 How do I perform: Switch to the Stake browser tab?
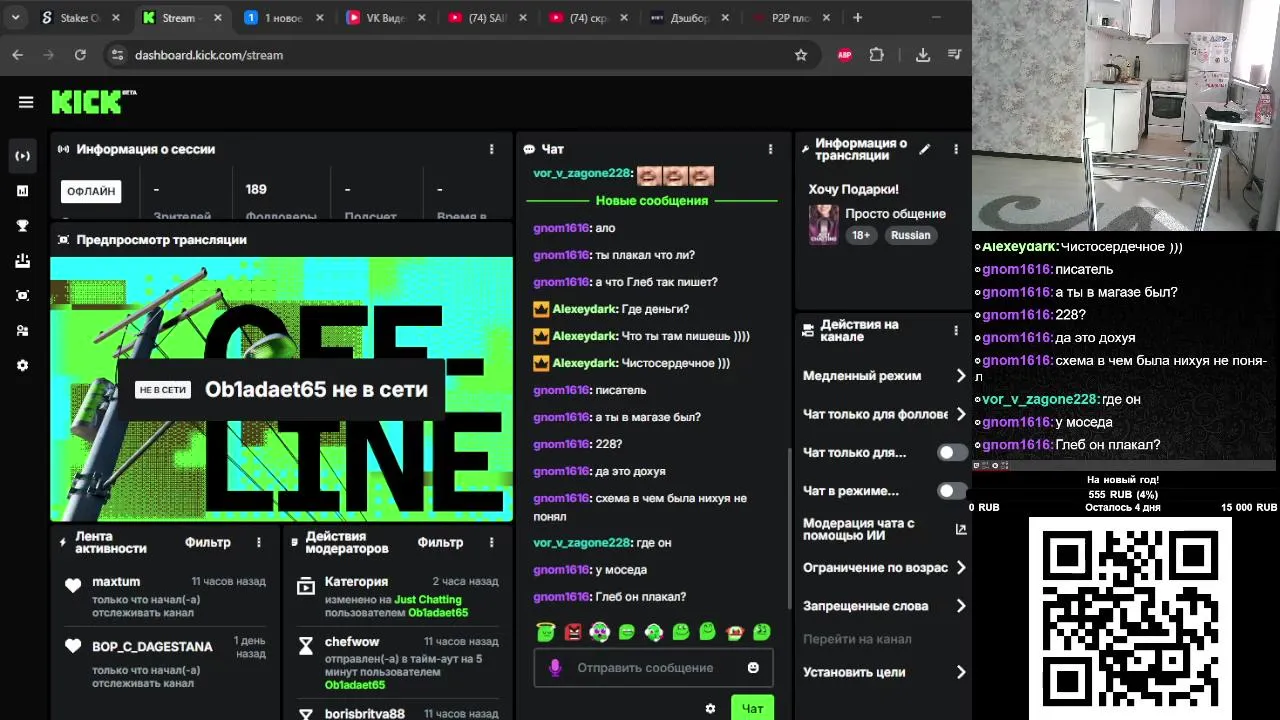pyautogui.click(x=80, y=18)
